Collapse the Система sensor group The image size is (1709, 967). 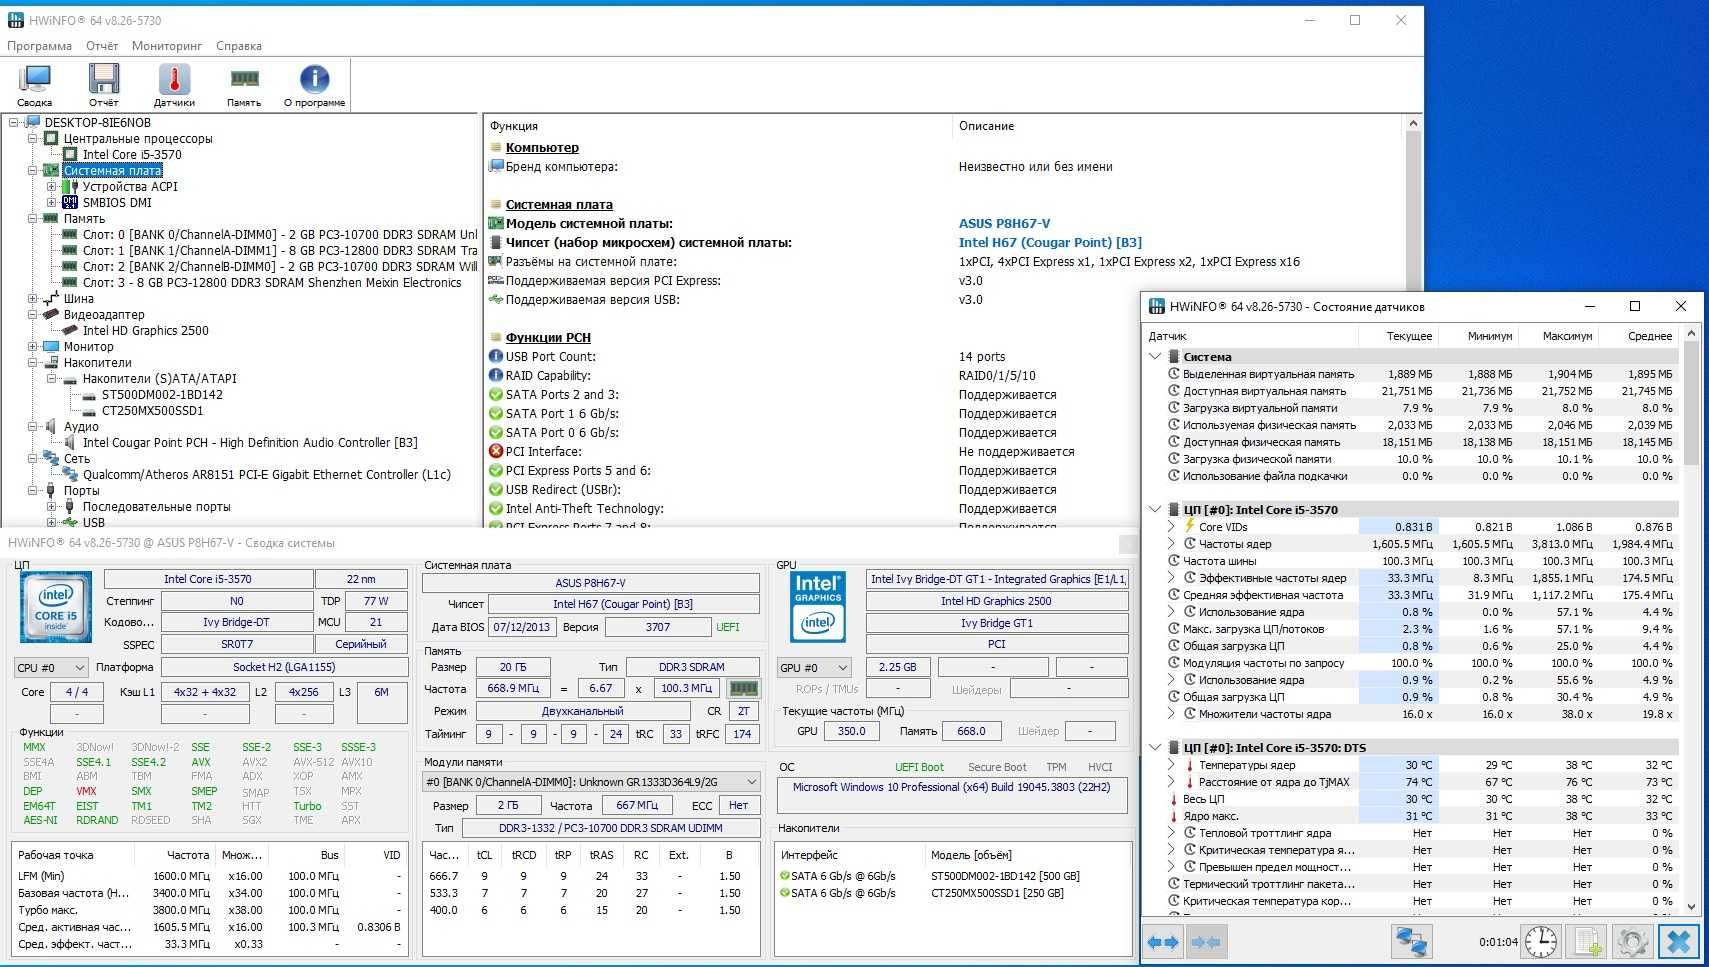tap(1156, 357)
